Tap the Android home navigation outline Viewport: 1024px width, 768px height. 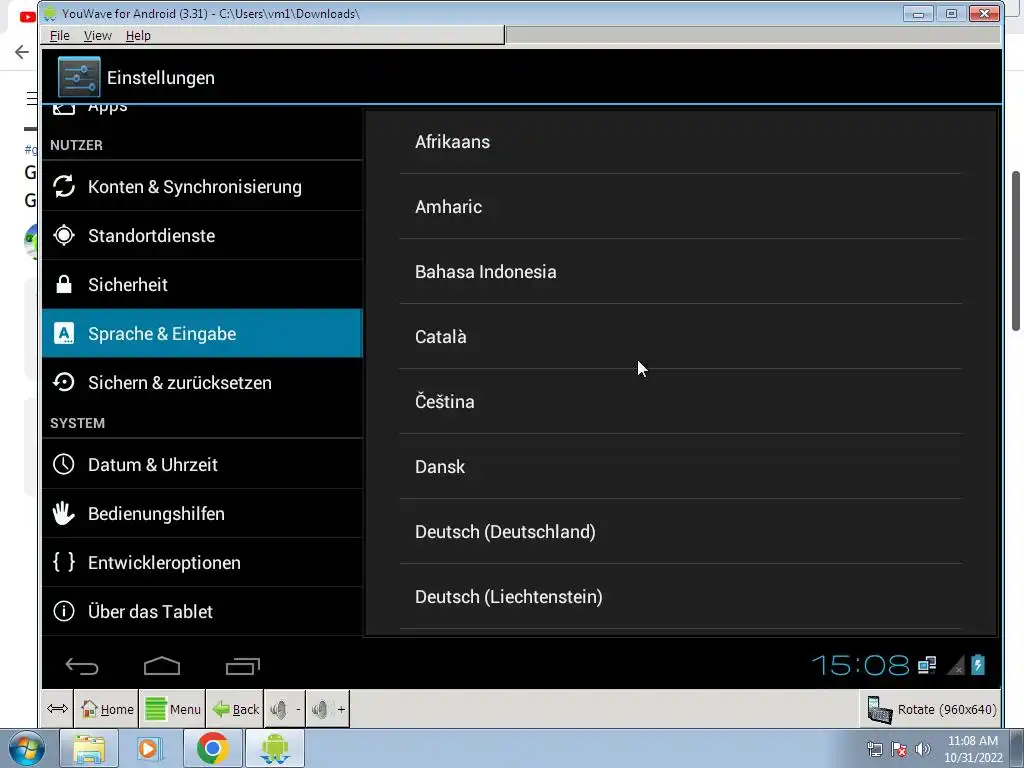162,665
